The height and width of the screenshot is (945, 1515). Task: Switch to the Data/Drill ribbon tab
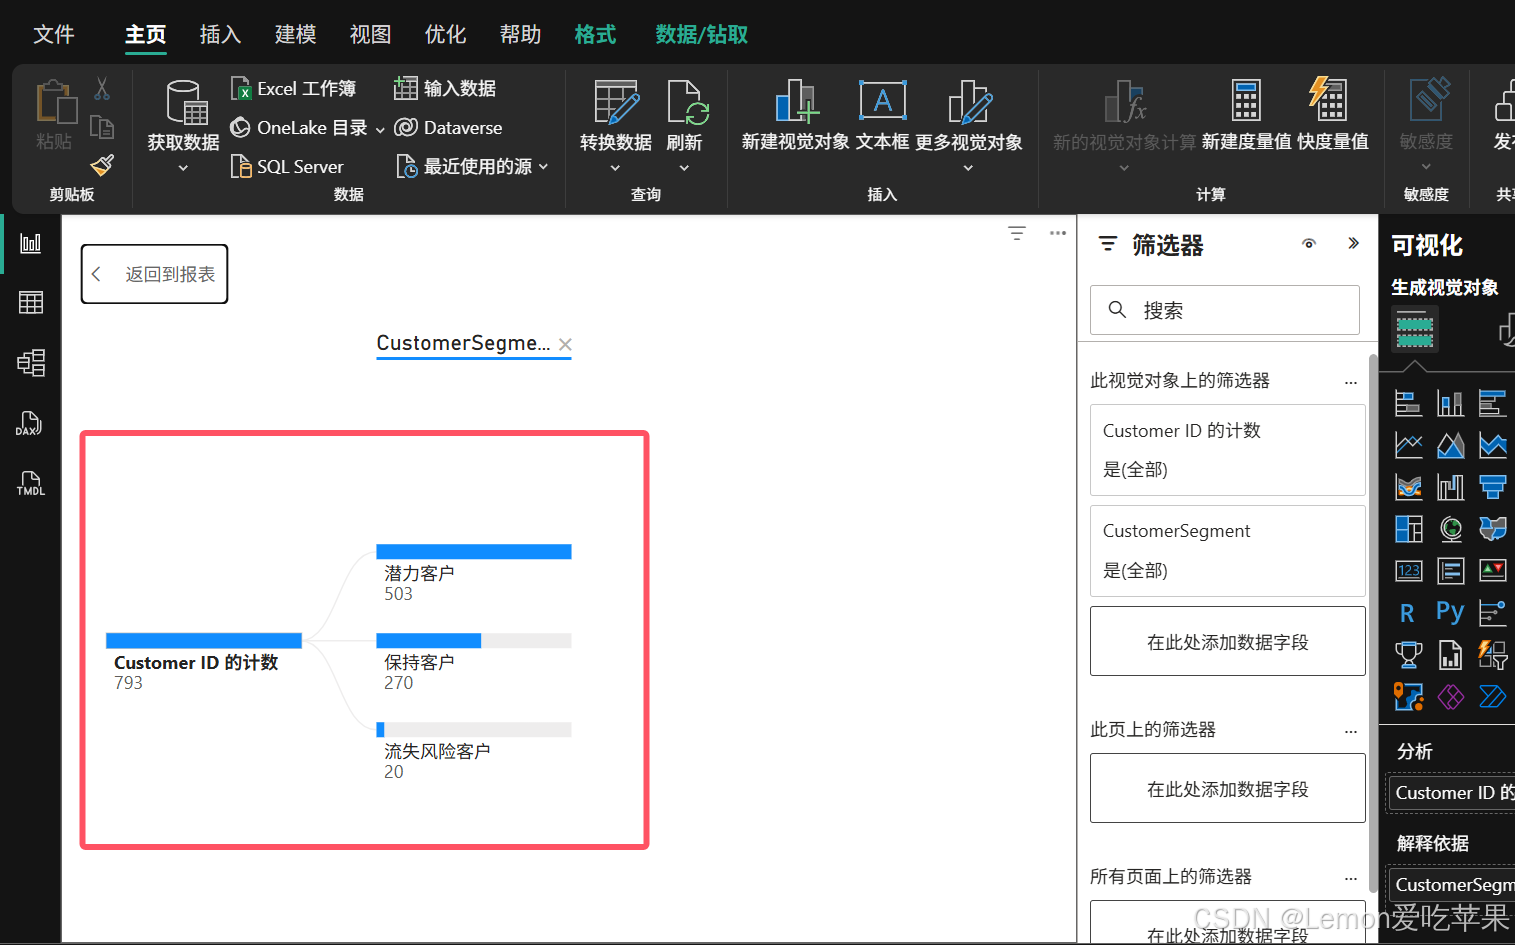click(701, 35)
